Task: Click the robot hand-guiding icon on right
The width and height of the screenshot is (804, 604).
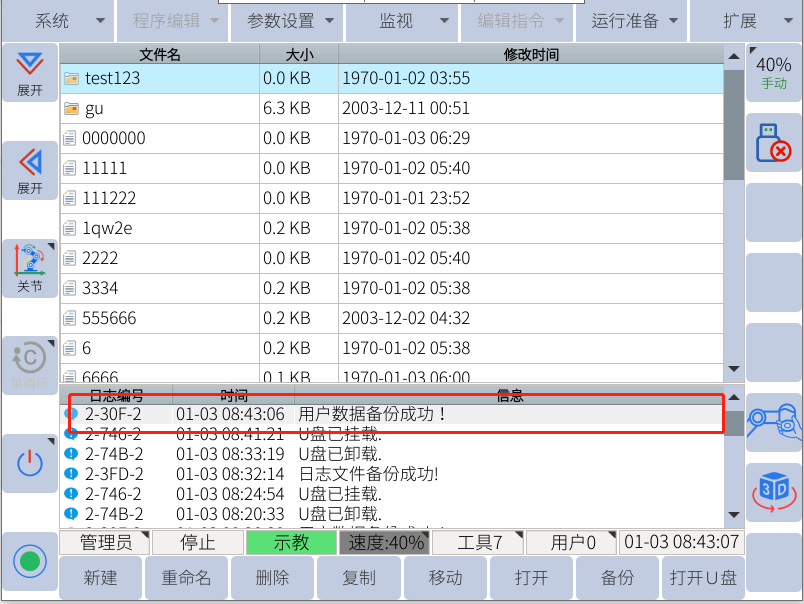Action: click(x=773, y=422)
